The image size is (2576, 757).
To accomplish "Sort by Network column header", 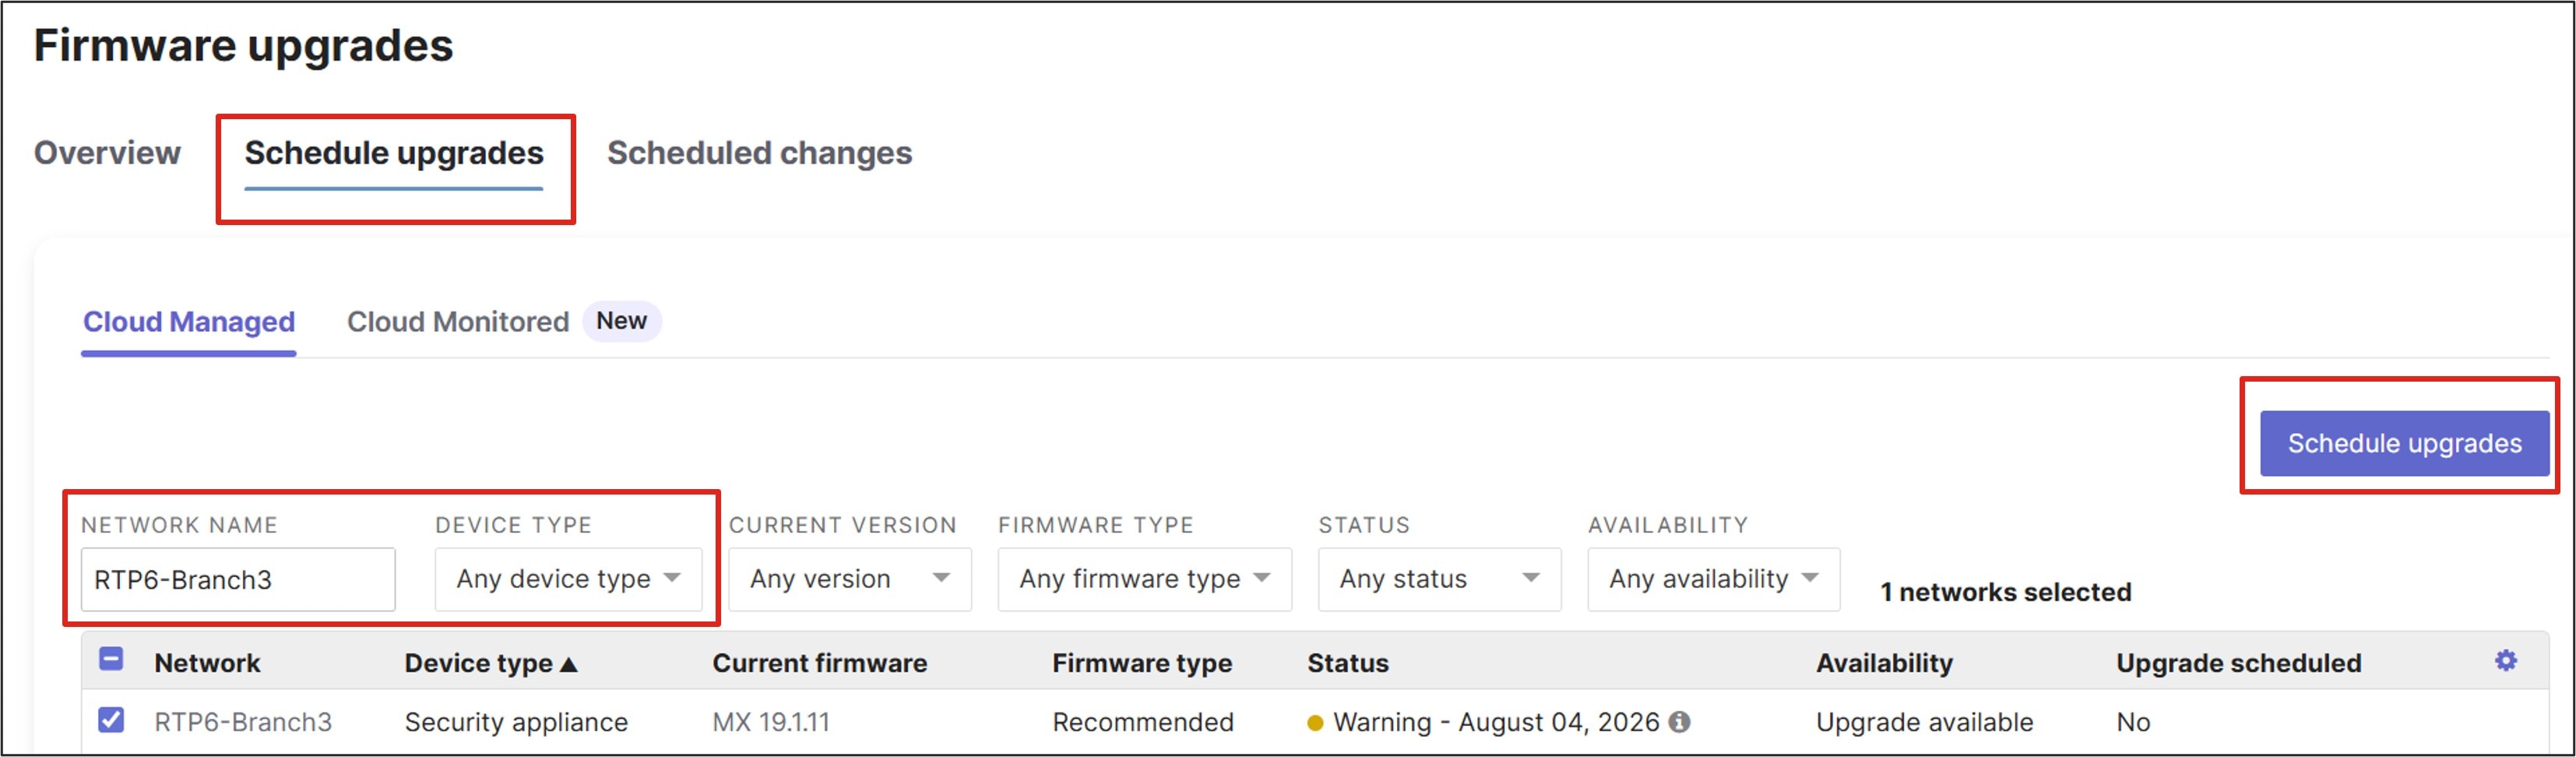I will pos(207,663).
